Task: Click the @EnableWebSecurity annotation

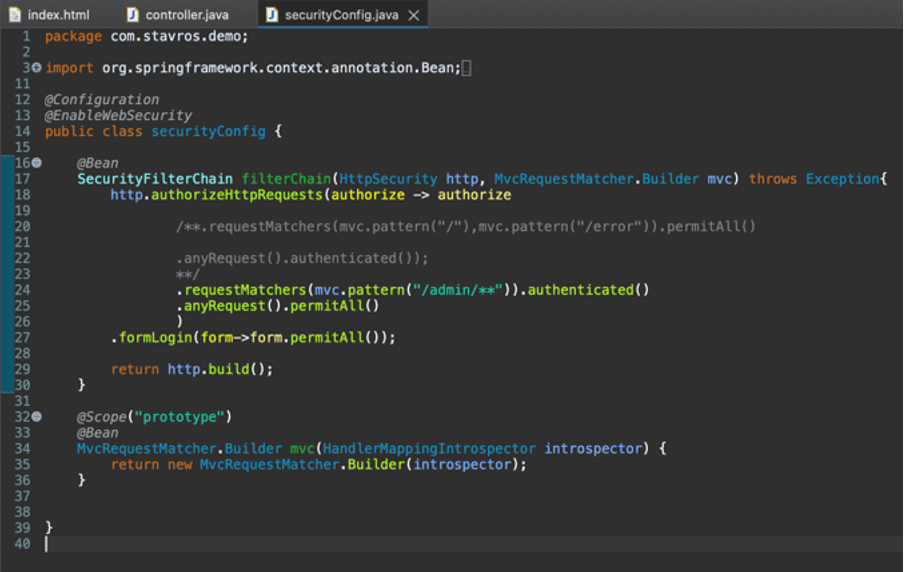Action: pos(118,116)
